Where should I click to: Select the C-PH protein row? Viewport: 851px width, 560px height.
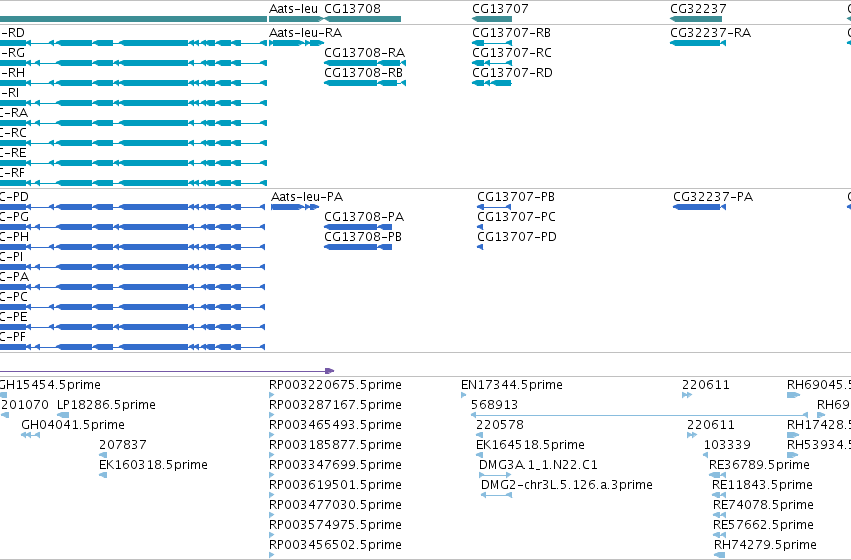[x=132, y=247]
